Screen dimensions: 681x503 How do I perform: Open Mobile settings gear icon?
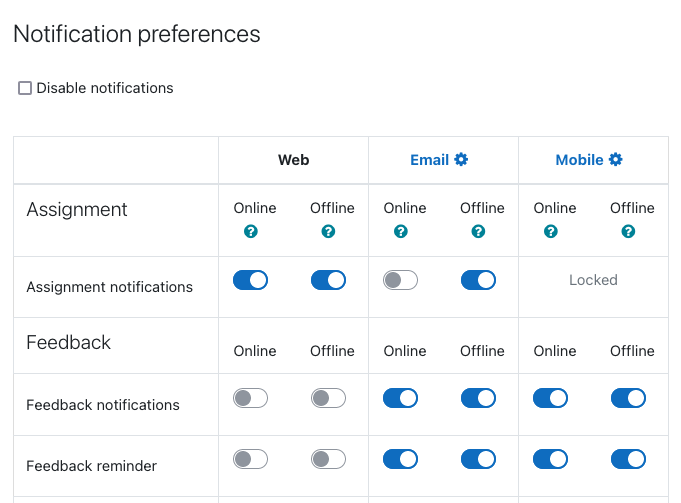point(615,159)
